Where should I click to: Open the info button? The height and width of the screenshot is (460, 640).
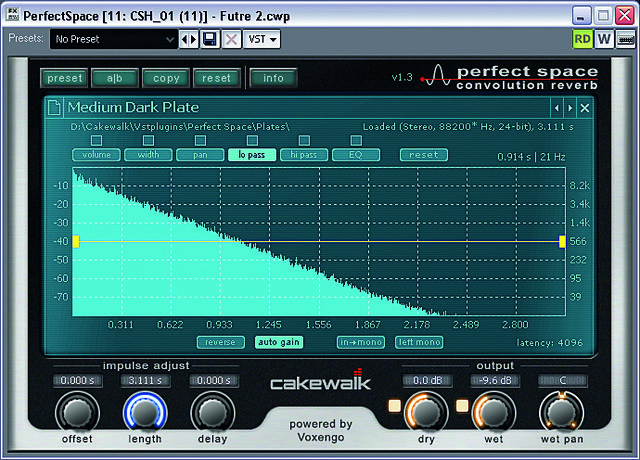tap(273, 78)
